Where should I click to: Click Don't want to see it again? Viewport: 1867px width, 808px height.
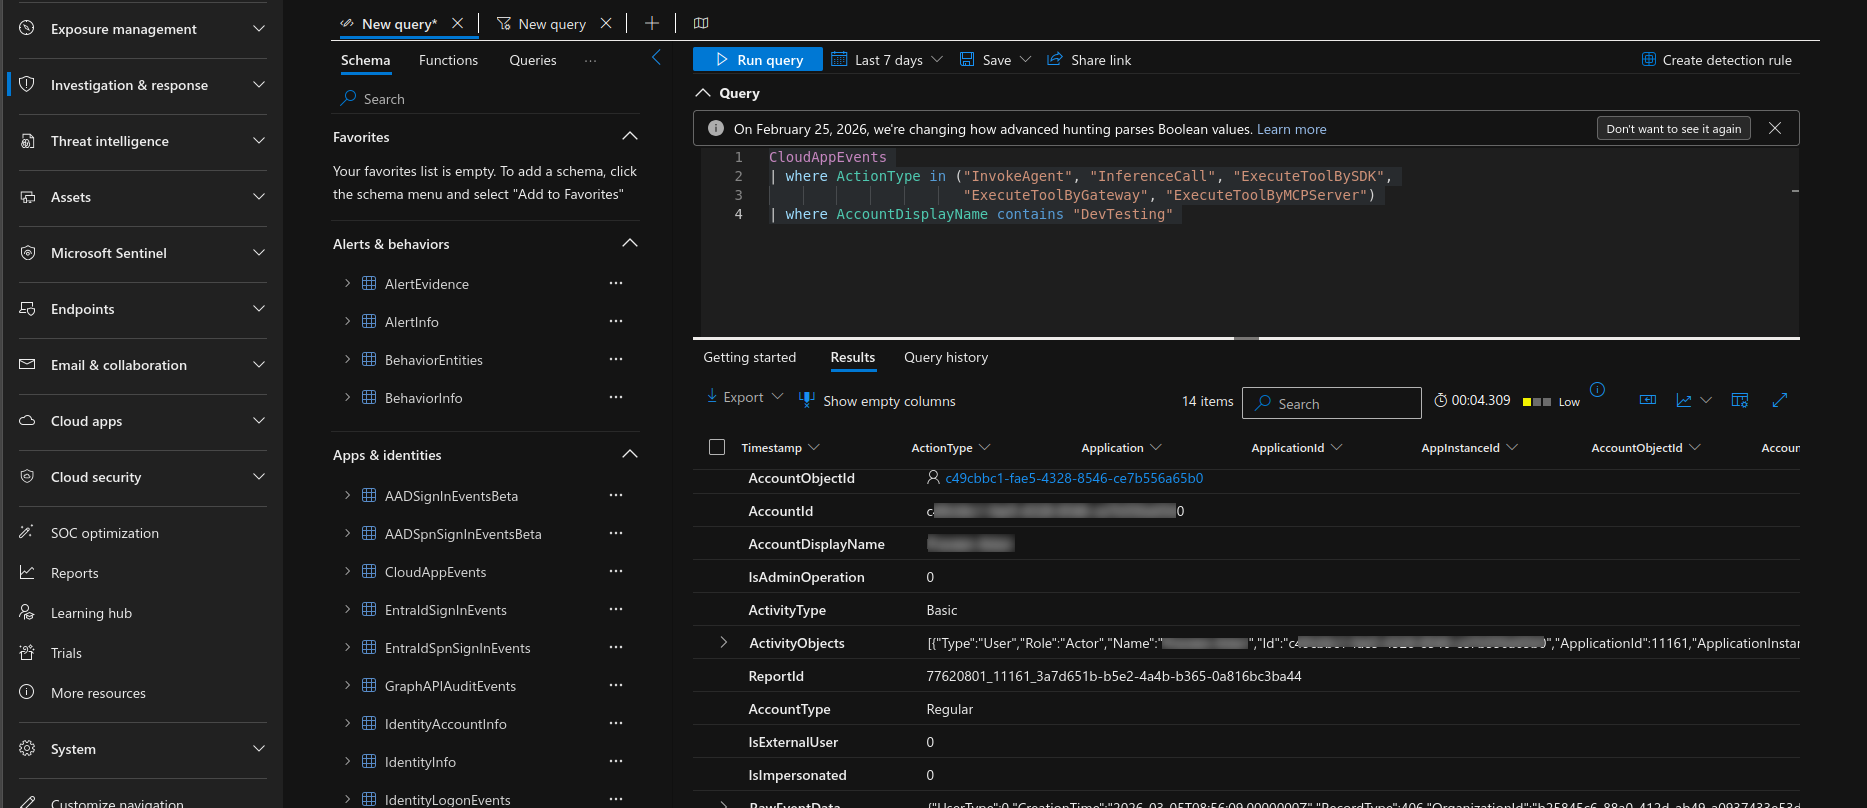[x=1674, y=128]
